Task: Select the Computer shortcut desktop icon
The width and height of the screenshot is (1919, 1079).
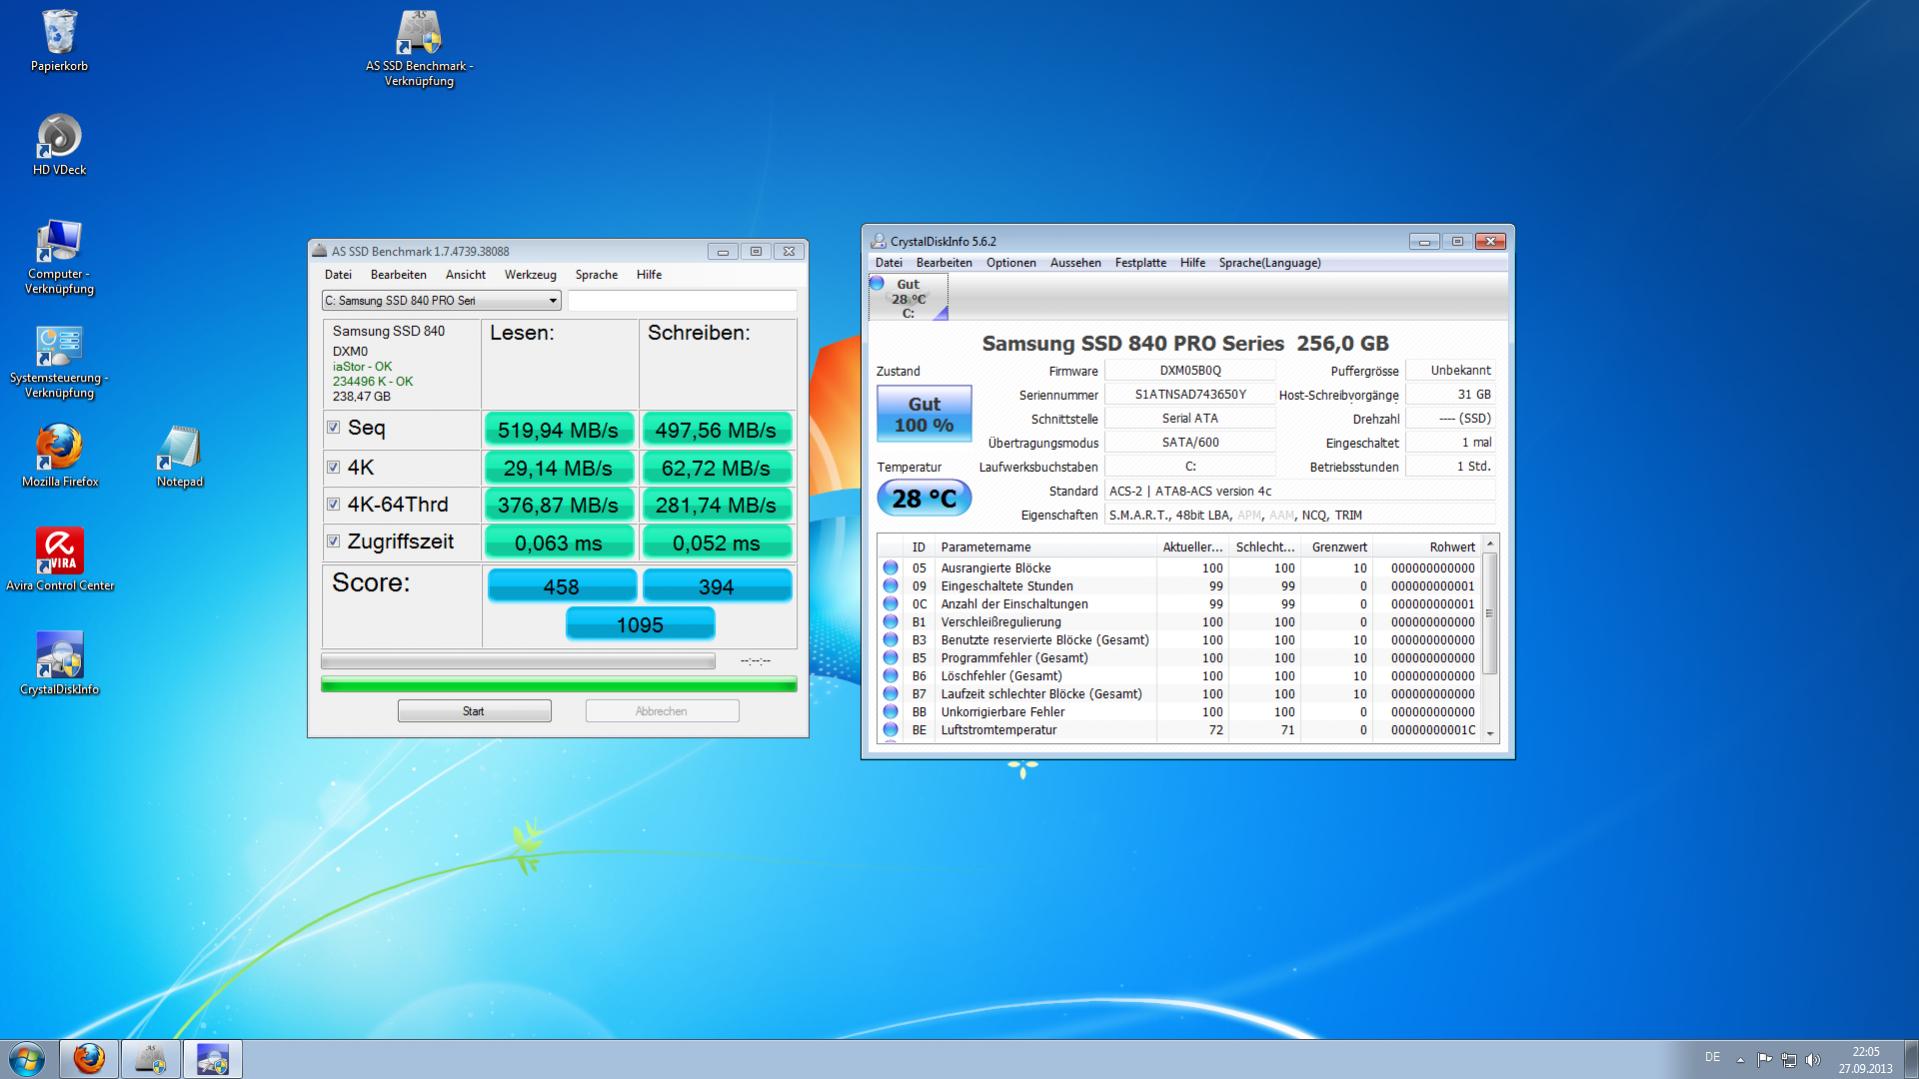Action: click(59, 257)
